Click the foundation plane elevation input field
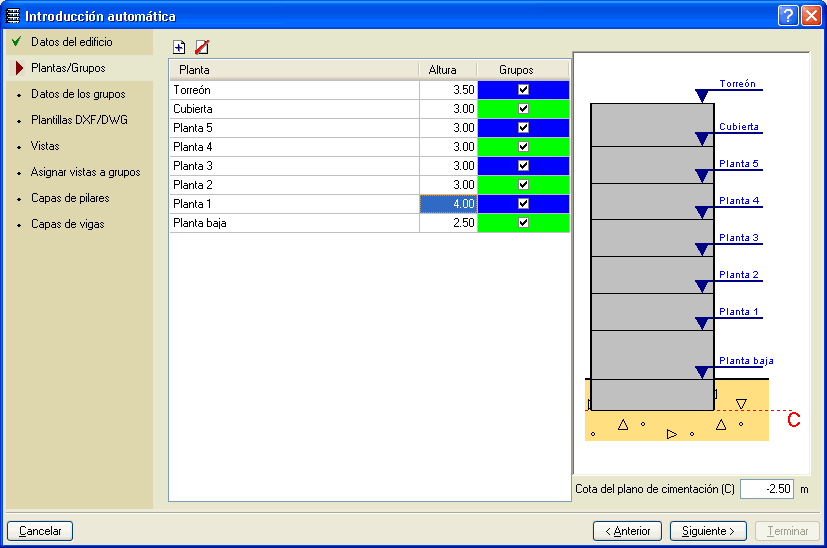 pos(767,489)
